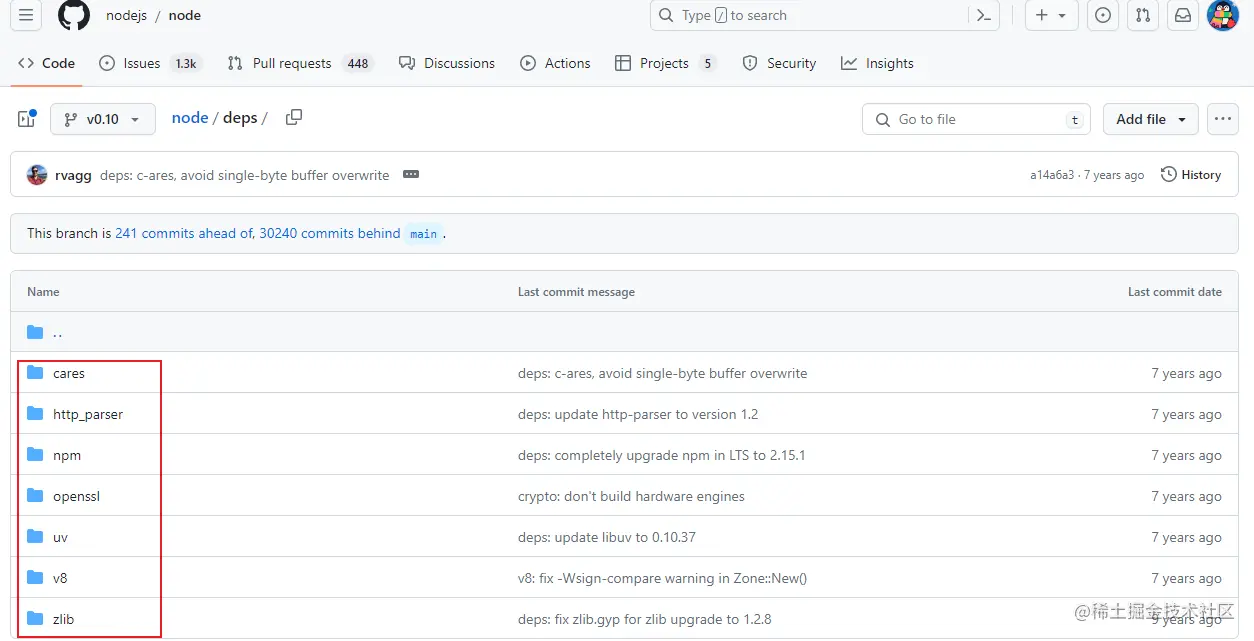Open the create new plus dropdown

click(1050, 15)
